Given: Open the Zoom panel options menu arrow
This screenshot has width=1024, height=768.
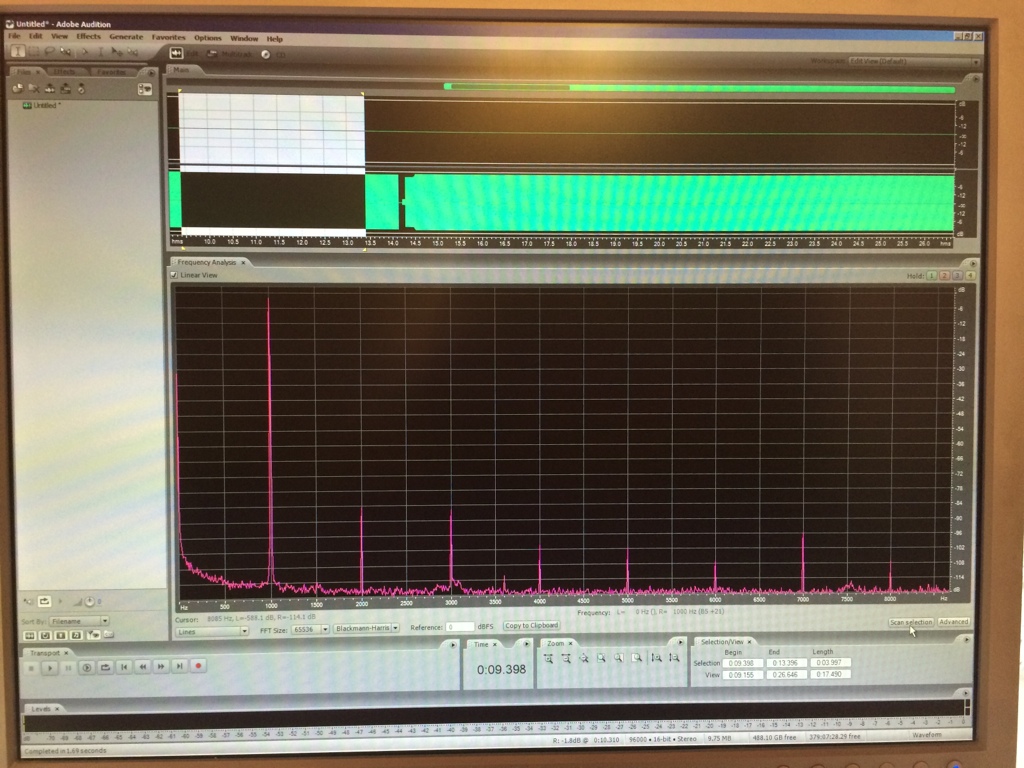Looking at the screenshot, I should [679, 643].
